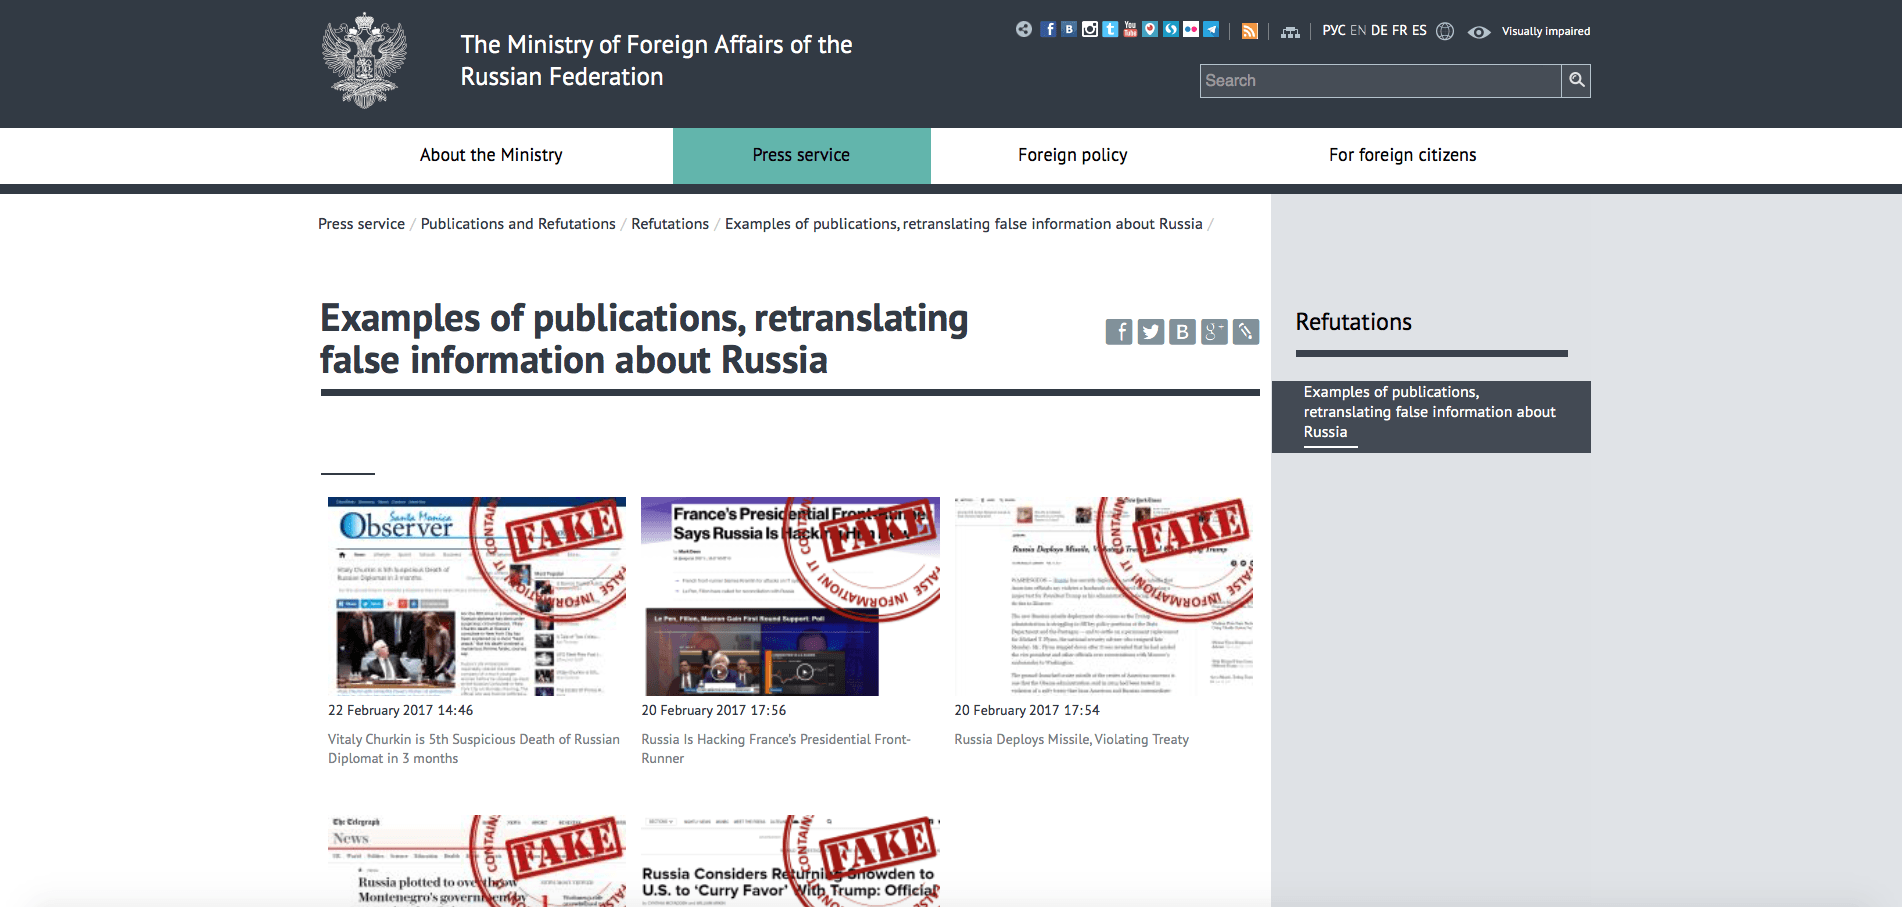The width and height of the screenshot is (1902, 907).
Task: Go to Press service breadcrumb link
Action: [361, 224]
